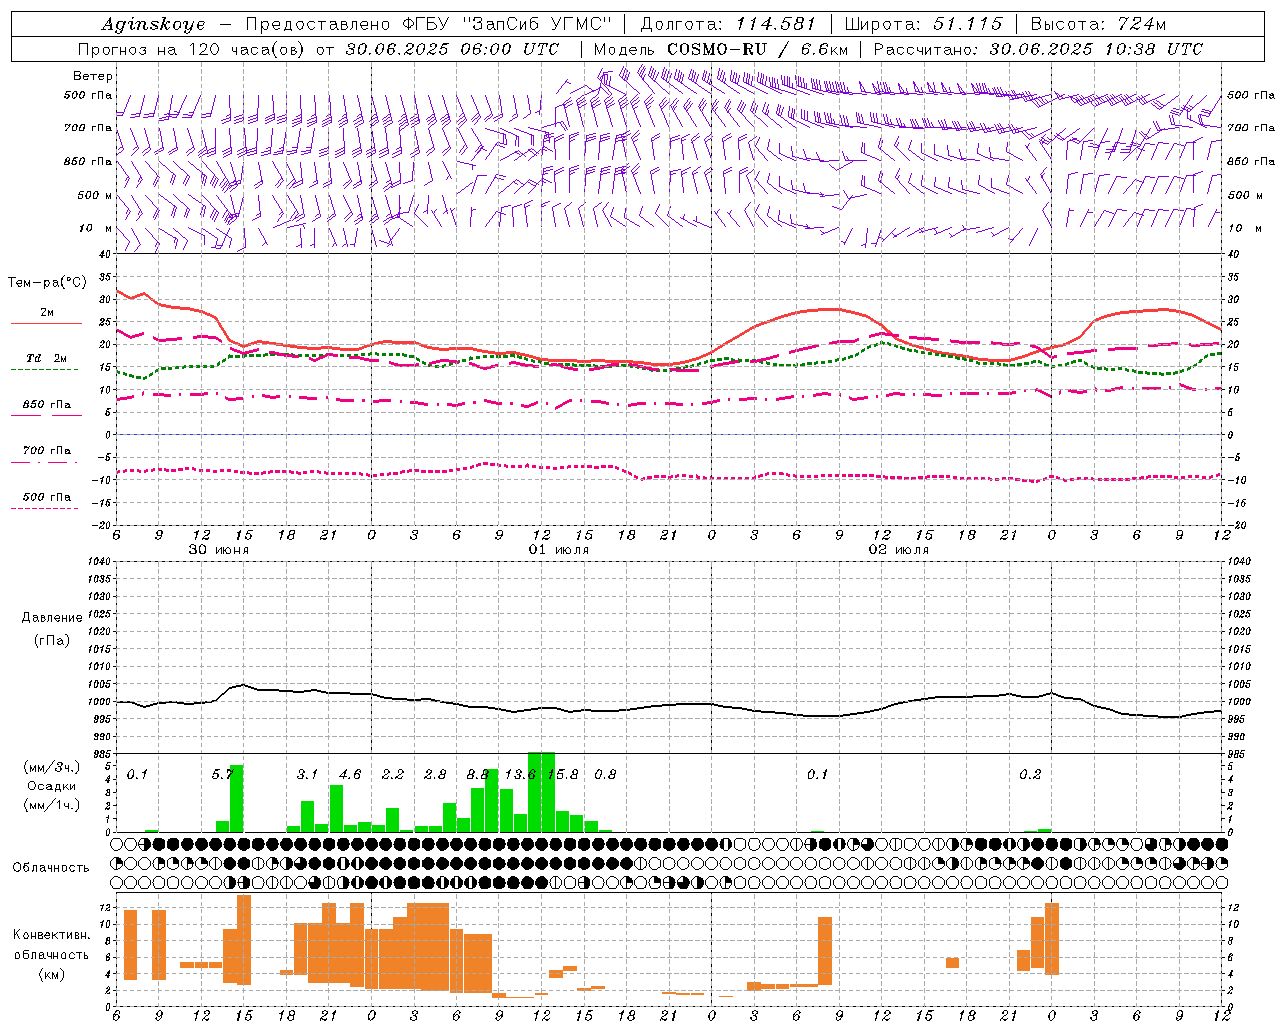Click the Долгота: 114.581 value

(728, 24)
